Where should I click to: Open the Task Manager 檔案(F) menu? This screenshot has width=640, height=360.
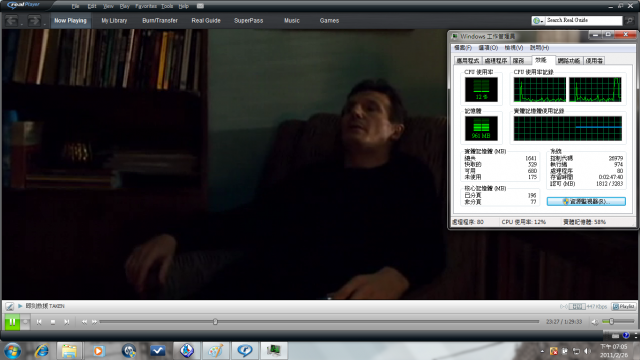(463, 48)
